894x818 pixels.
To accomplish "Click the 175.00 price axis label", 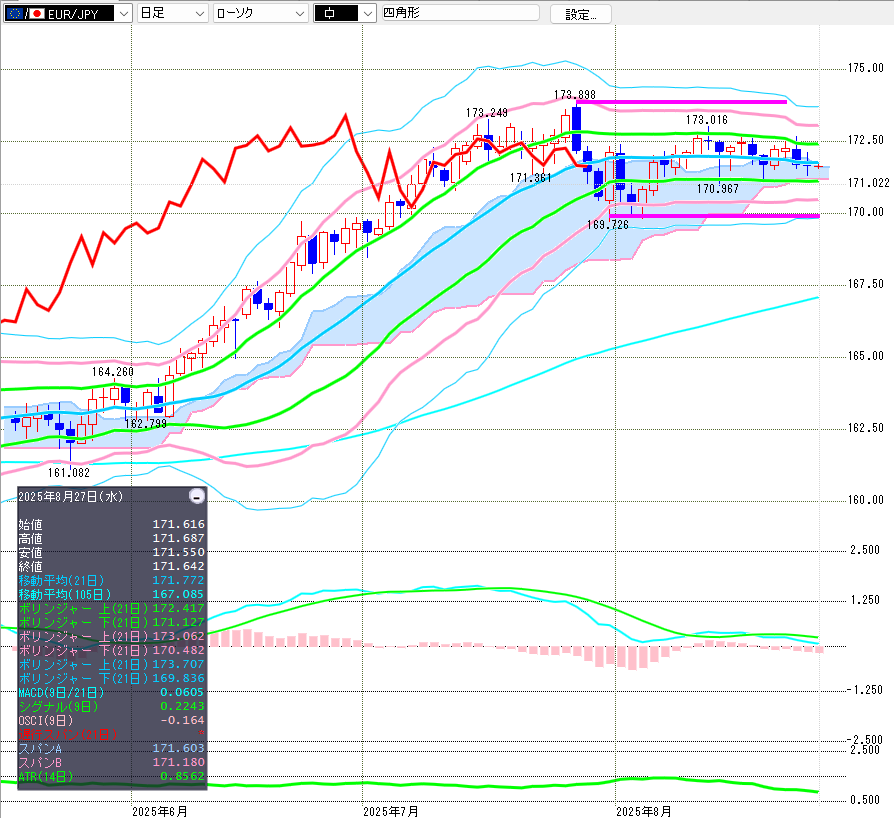I will click(865, 68).
